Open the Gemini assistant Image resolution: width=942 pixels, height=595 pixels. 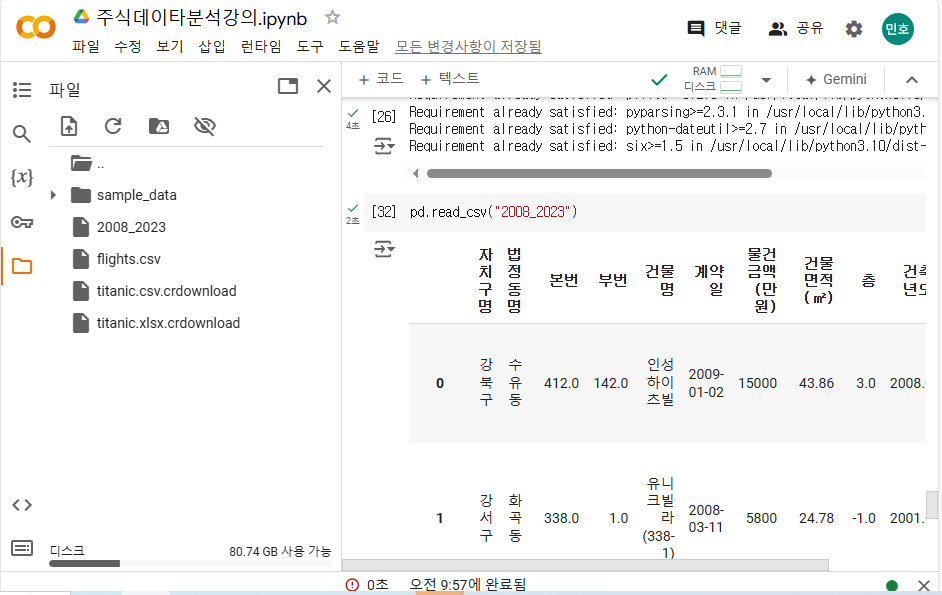836,79
